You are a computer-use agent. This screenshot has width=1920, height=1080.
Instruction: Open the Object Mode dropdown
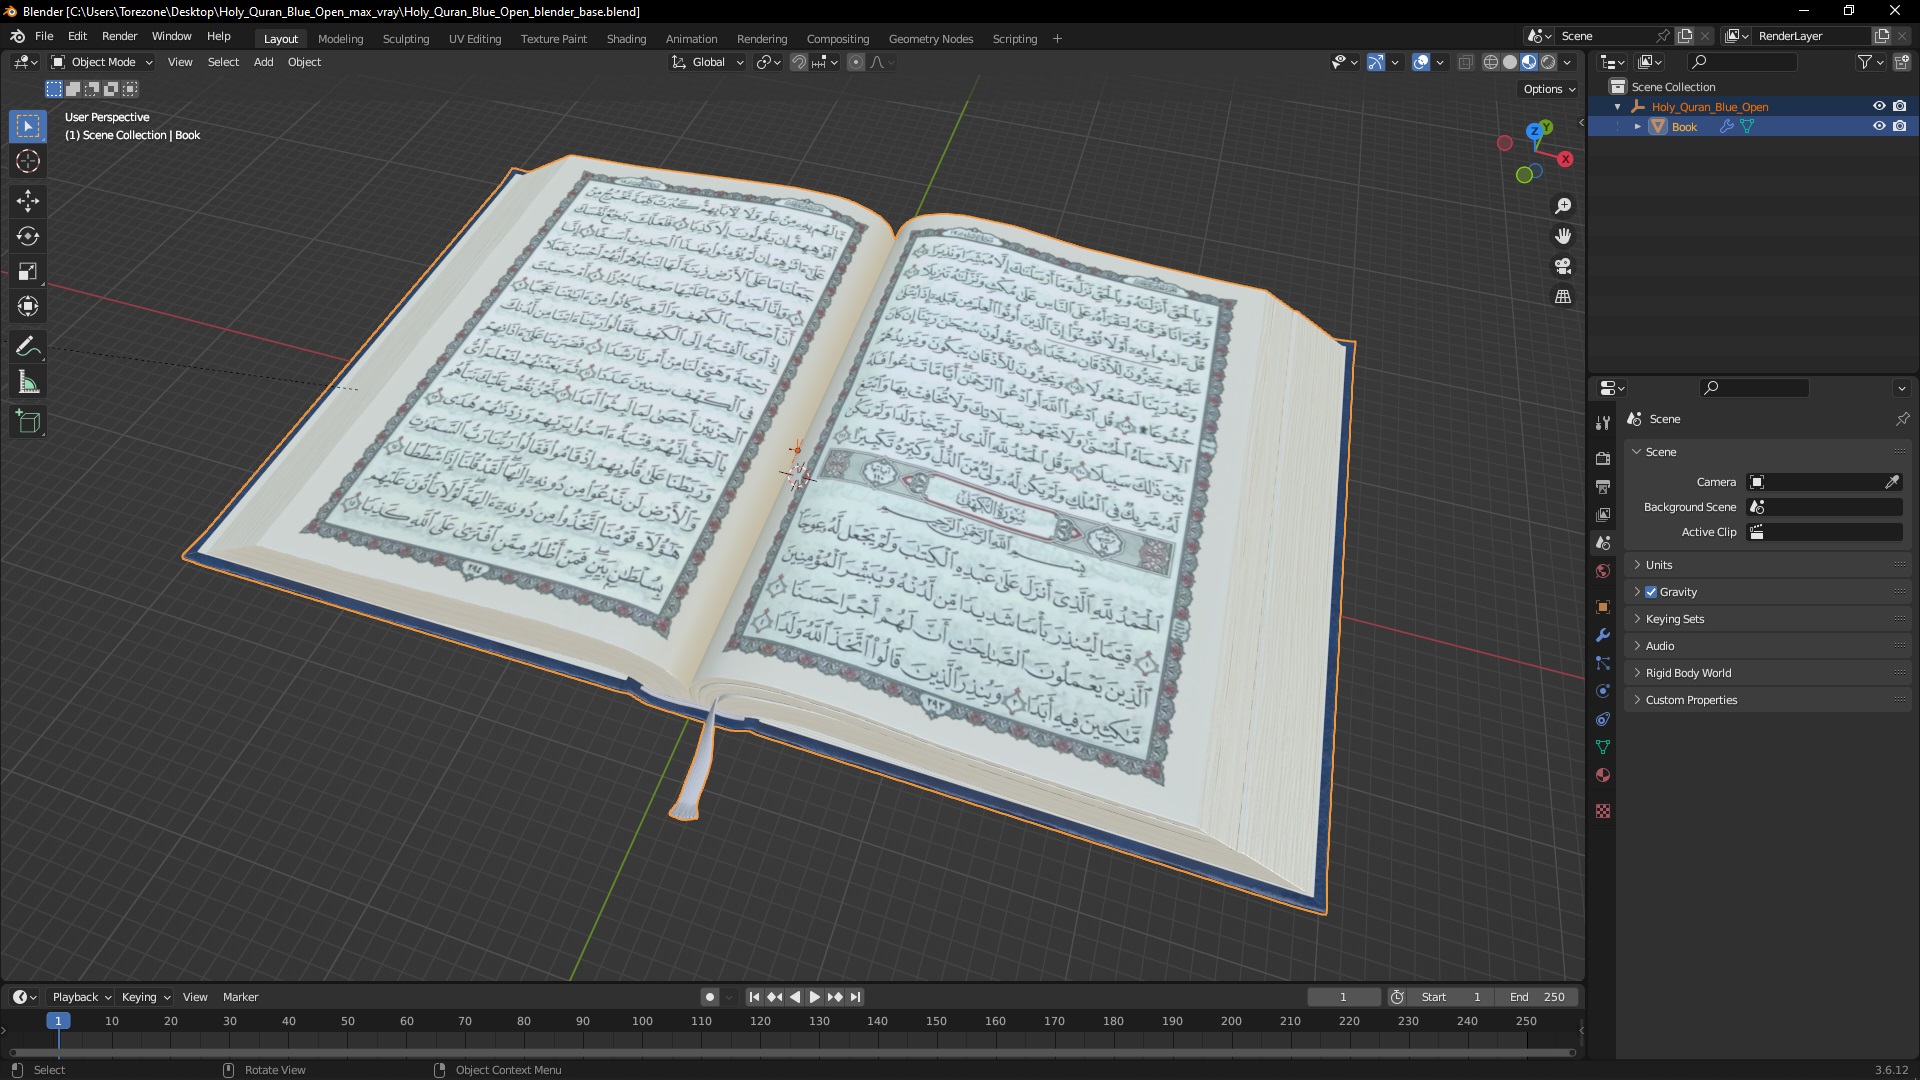click(x=102, y=62)
